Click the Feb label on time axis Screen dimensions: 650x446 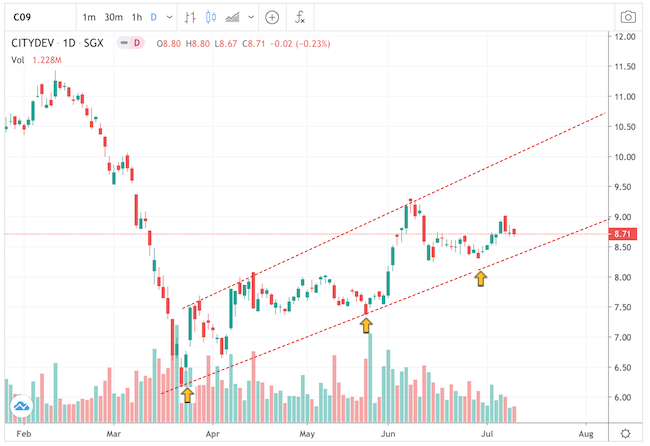(24, 434)
